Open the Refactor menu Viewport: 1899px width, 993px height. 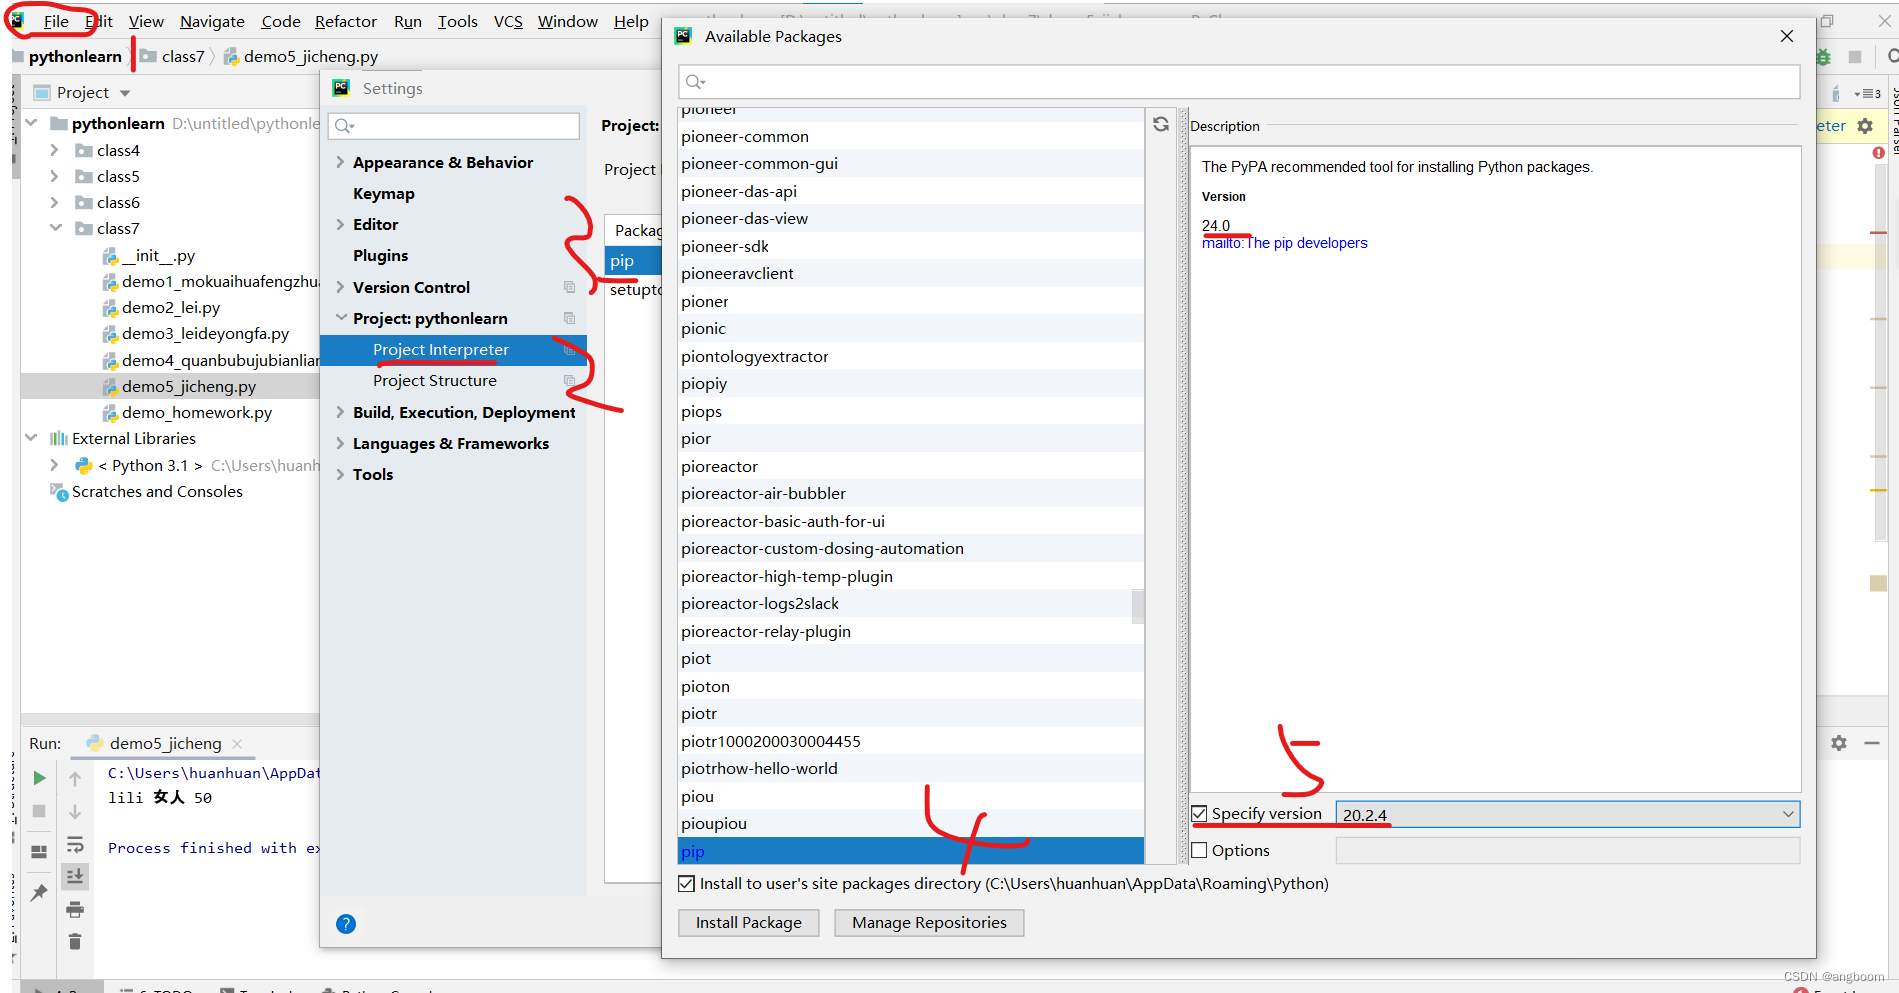click(346, 21)
